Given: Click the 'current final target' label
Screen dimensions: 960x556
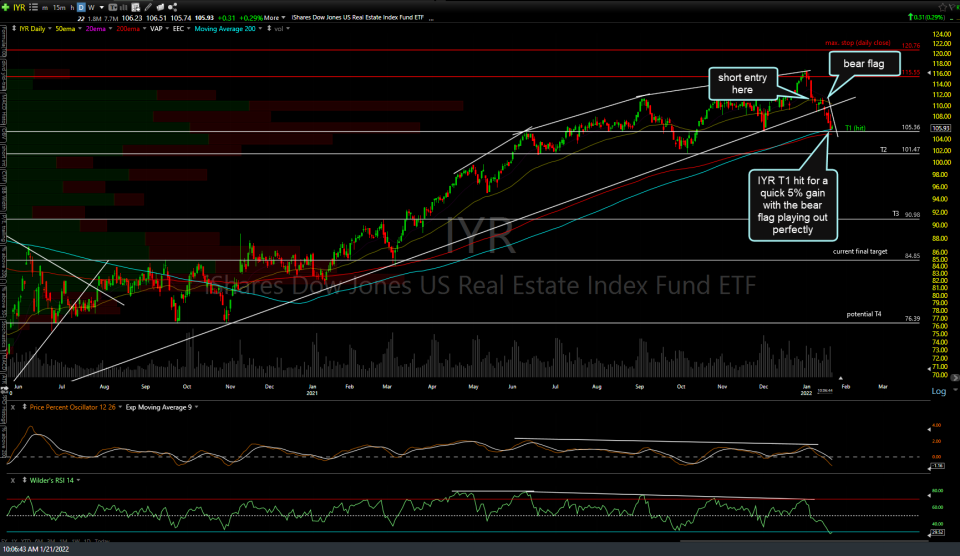Looking at the screenshot, I should pos(860,252).
